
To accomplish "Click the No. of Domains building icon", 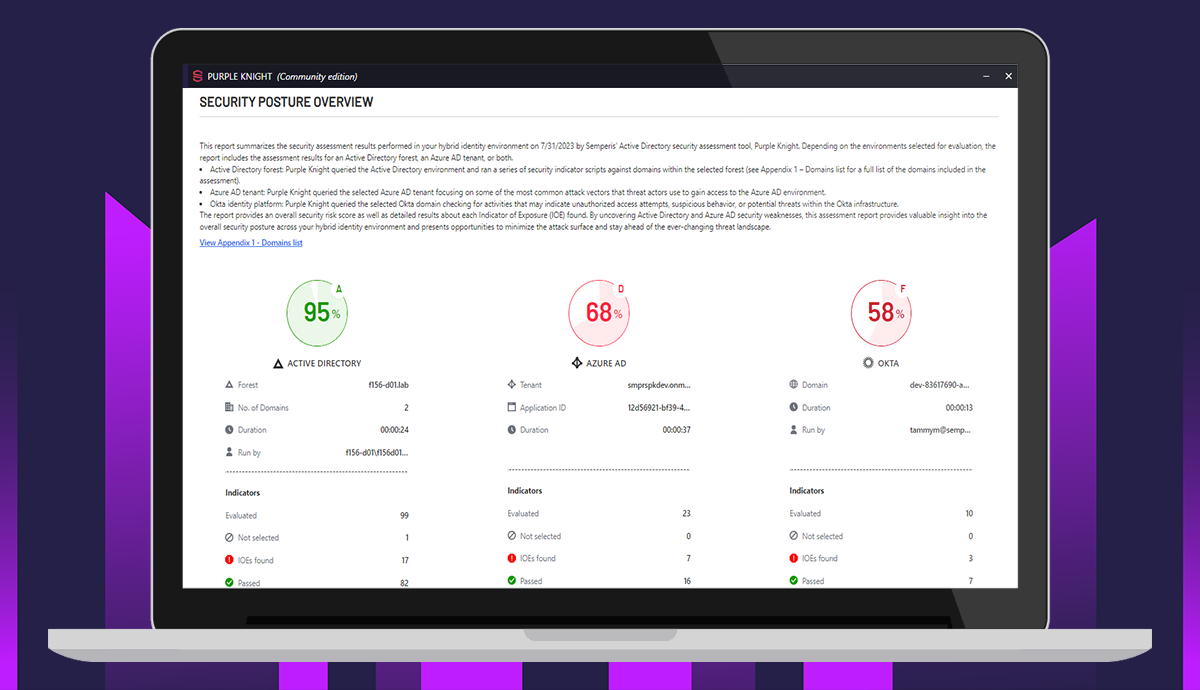I will 228,407.
